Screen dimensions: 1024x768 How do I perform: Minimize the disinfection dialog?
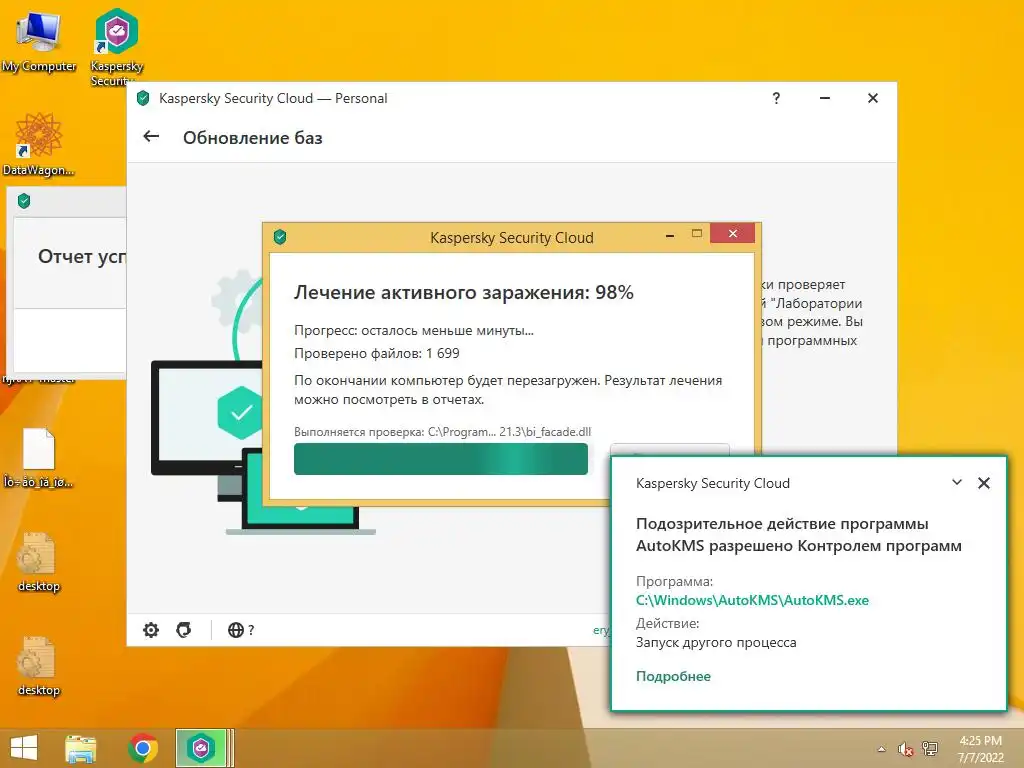tap(670, 235)
